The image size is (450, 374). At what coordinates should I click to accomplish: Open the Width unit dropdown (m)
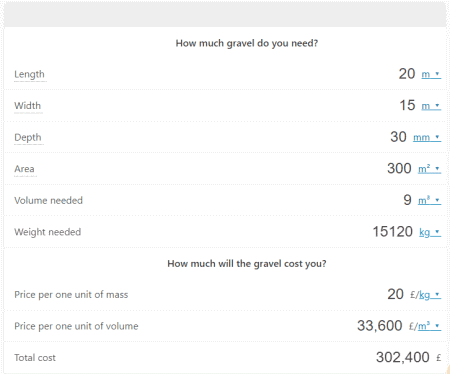431,106
